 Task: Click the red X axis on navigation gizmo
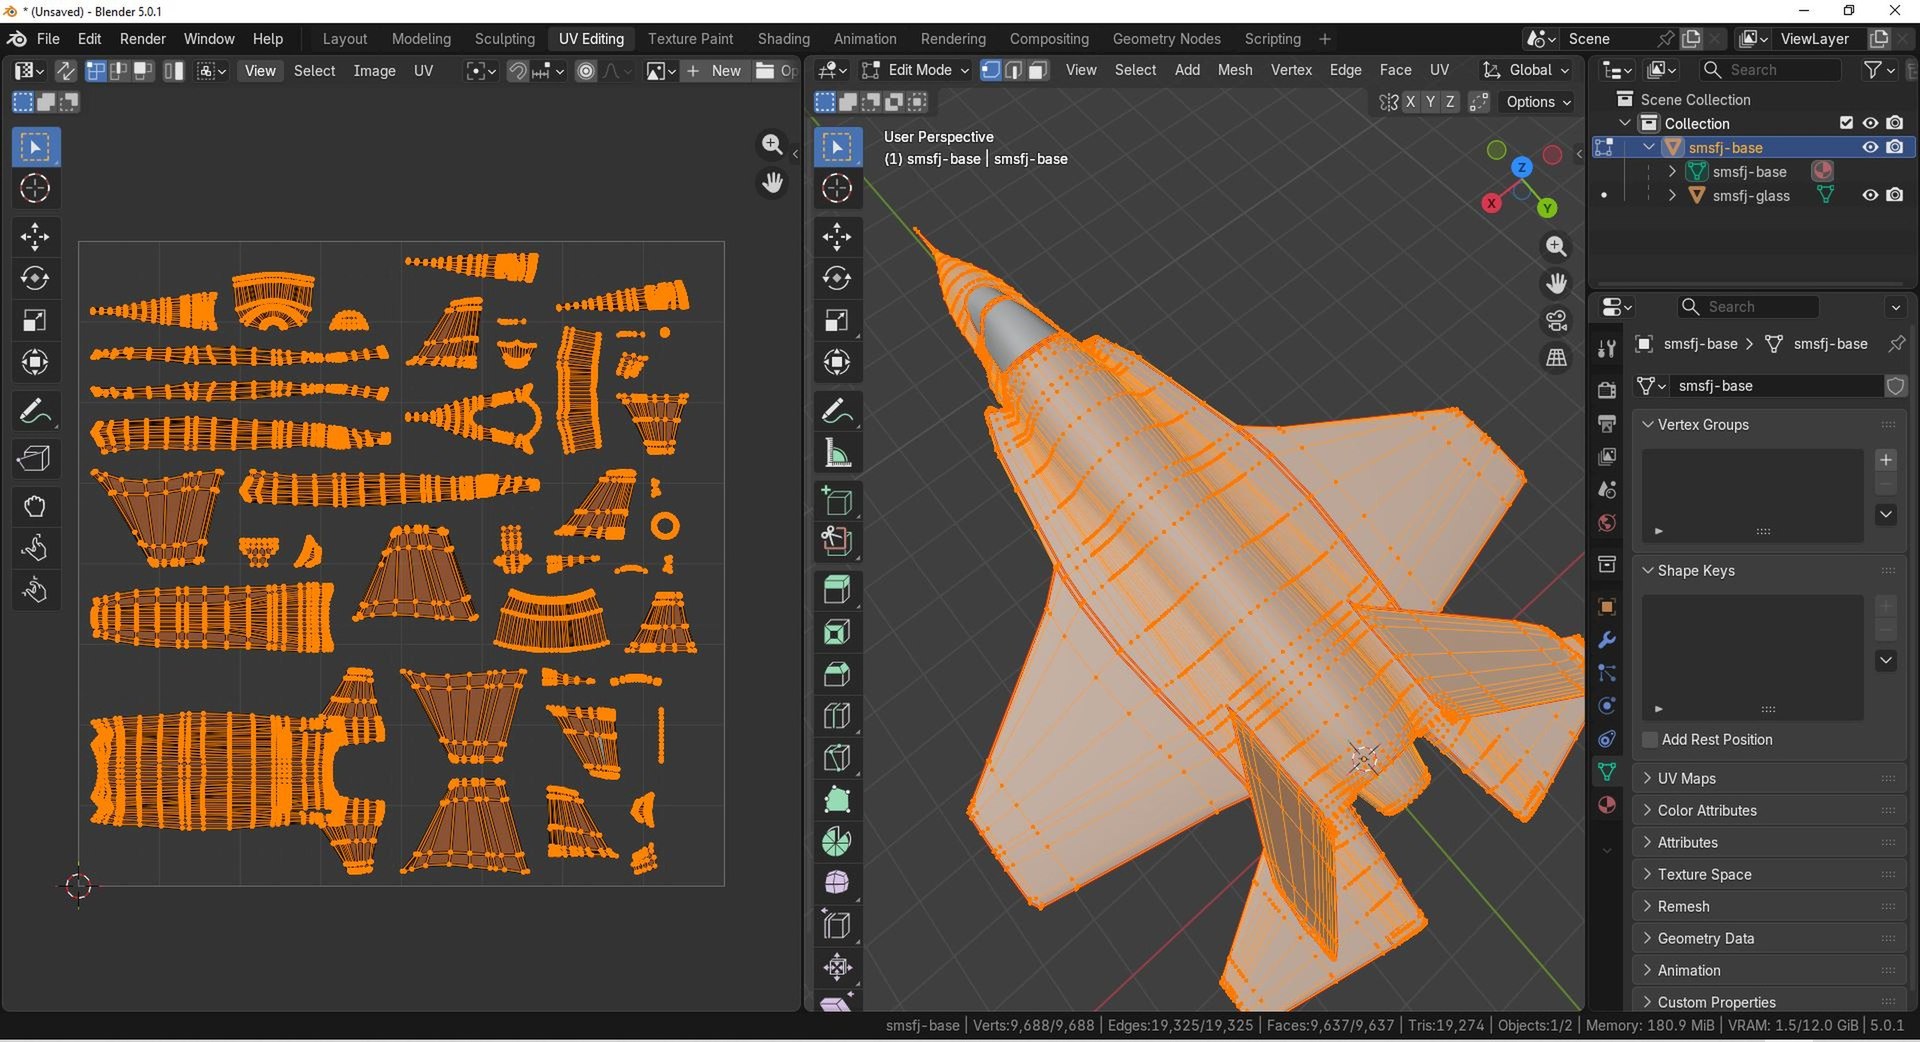[x=1491, y=203]
